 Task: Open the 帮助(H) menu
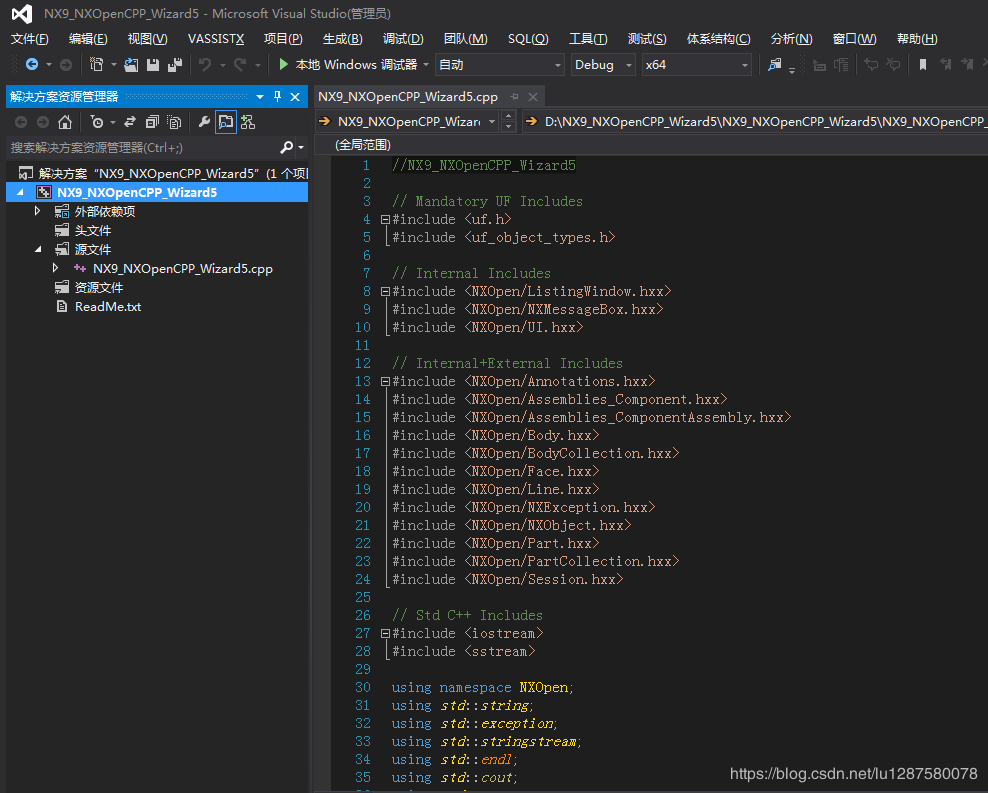pyautogui.click(x=917, y=39)
